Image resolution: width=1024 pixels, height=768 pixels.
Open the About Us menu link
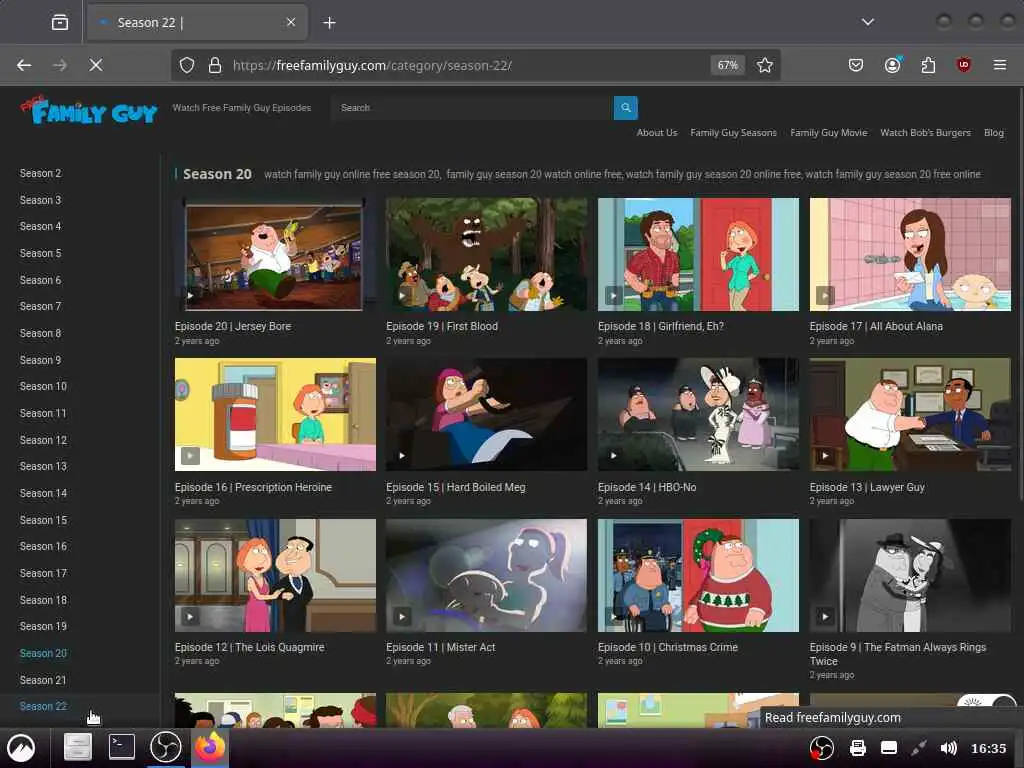(657, 133)
